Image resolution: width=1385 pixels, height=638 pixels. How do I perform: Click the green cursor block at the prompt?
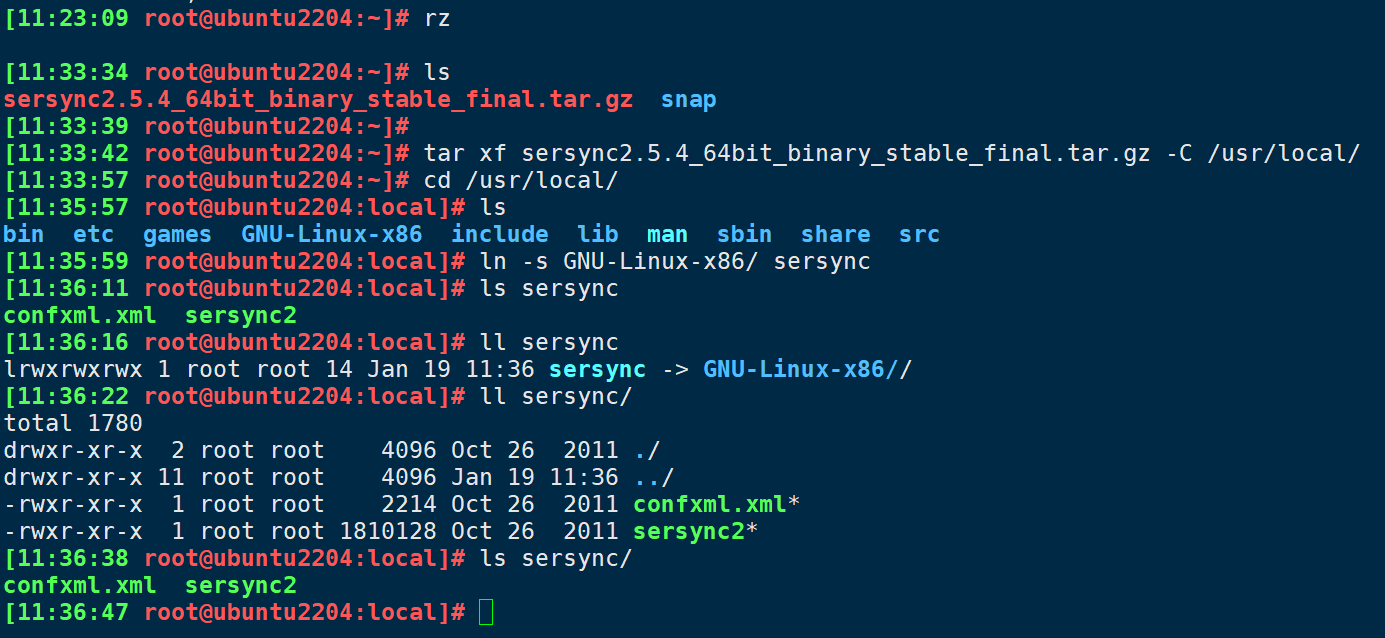click(x=486, y=611)
